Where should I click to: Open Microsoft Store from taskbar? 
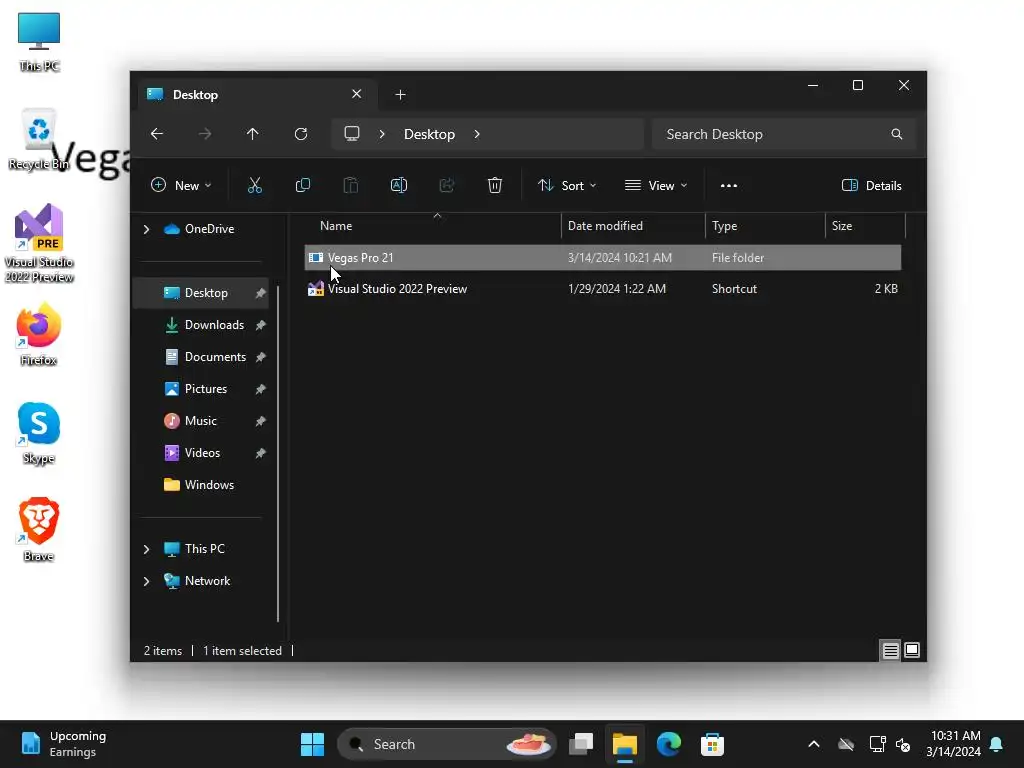(712, 744)
